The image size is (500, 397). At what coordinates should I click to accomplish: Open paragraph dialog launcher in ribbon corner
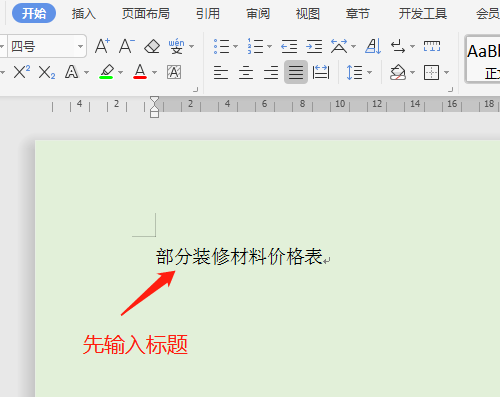pyautogui.click(x=451, y=90)
